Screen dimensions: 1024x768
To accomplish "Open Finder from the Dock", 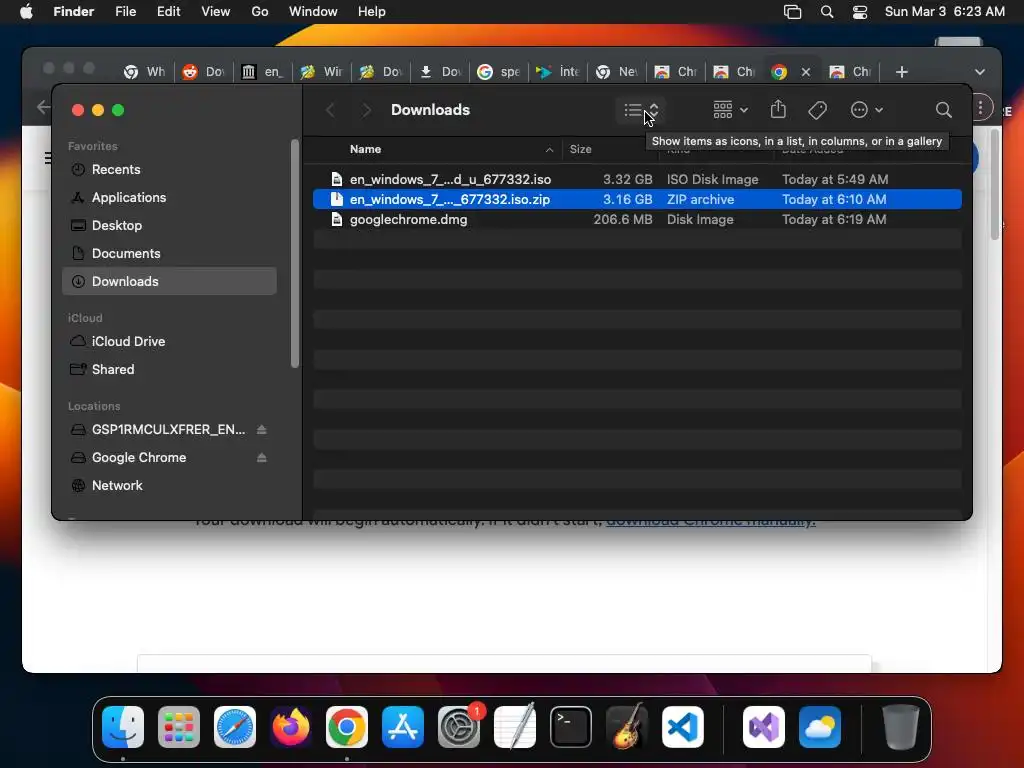I will pyautogui.click(x=123, y=727).
